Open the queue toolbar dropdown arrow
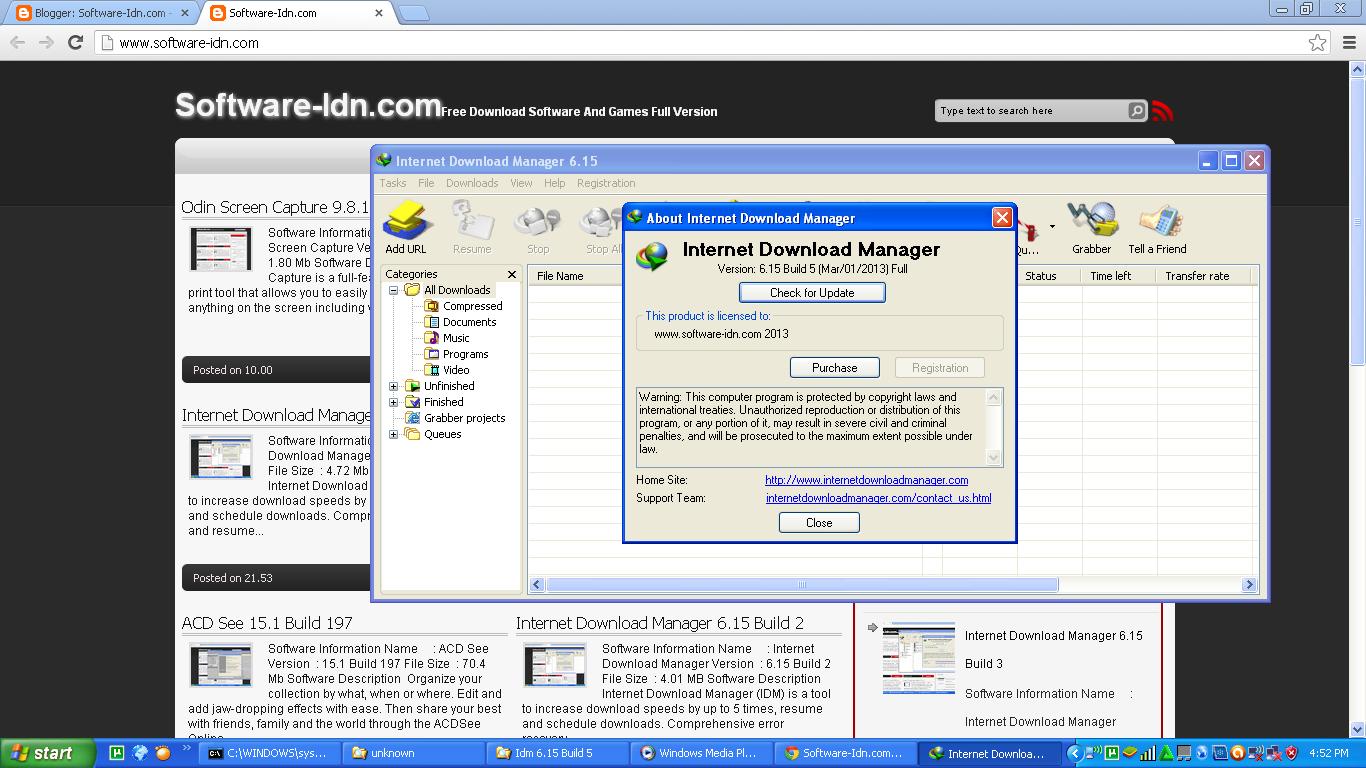The height and width of the screenshot is (768, 1366). pos(1052,227)
